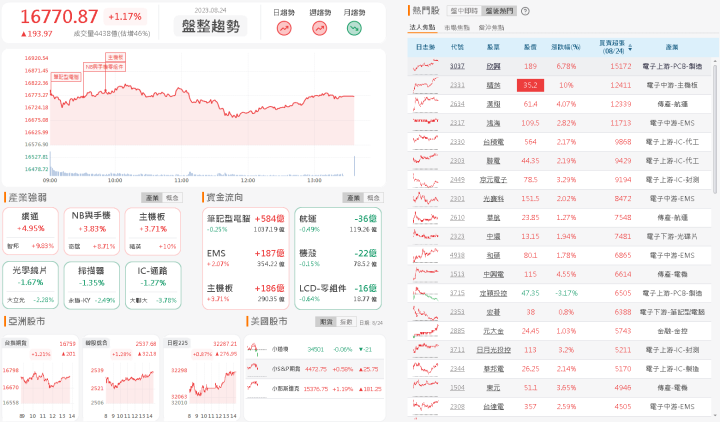This screenshot has width=720, height=422.
Task: Select 概念 toggle in 資金流向 section
Action: pyautogui.click(x=373, y=198)
